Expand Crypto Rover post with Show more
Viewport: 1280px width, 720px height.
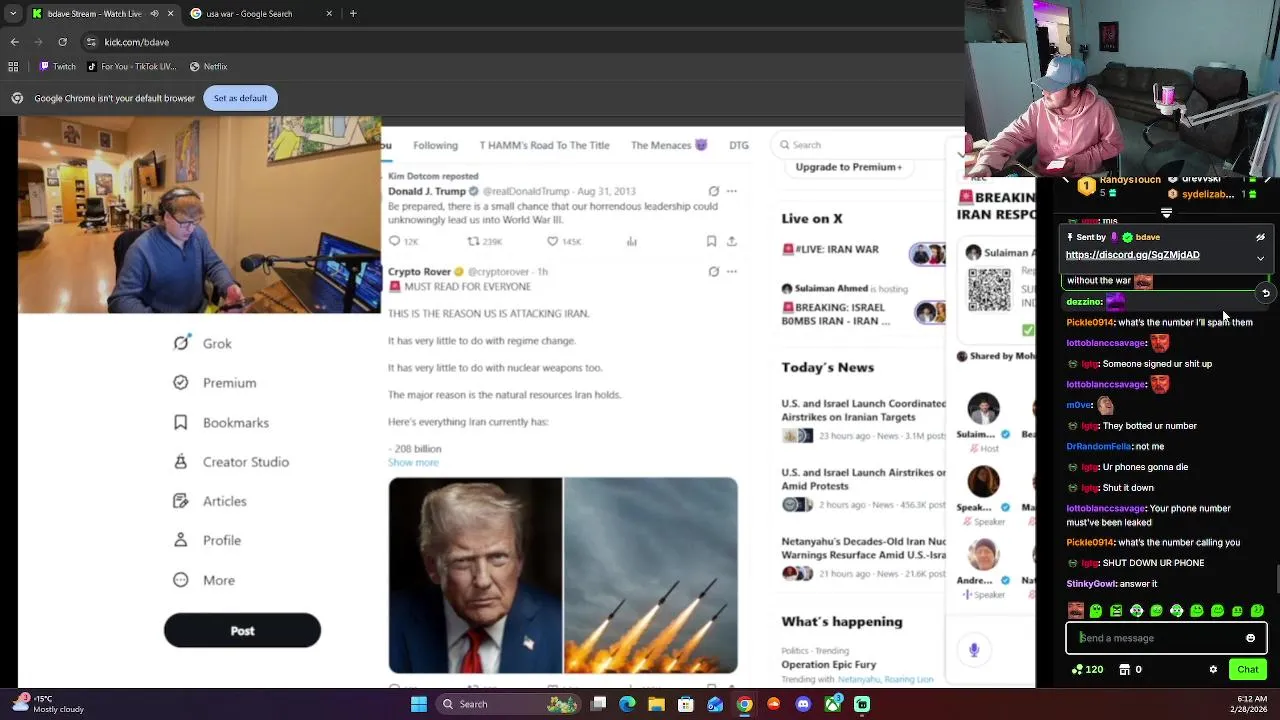[x=413, y=462]
